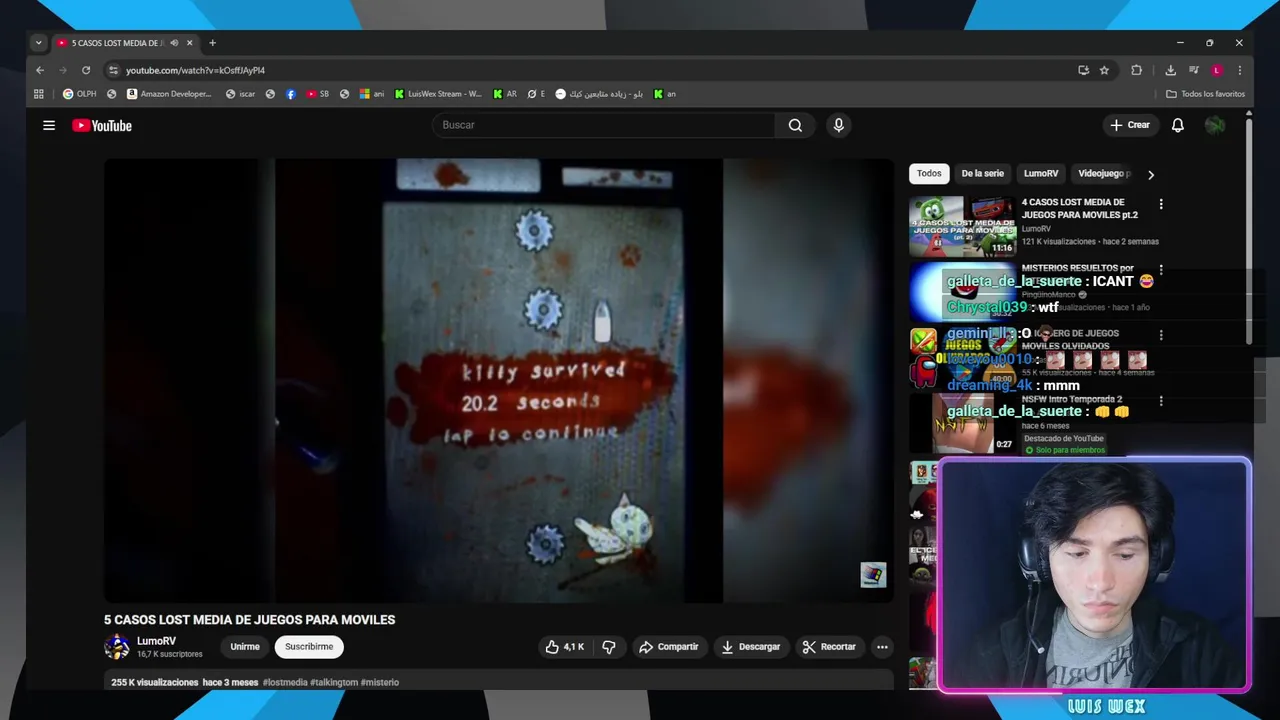Image resolution: width=1280 pixels, height=720 pixels.
Task: Open Chrome profile L avatar
Action: tap(1216, 70)
